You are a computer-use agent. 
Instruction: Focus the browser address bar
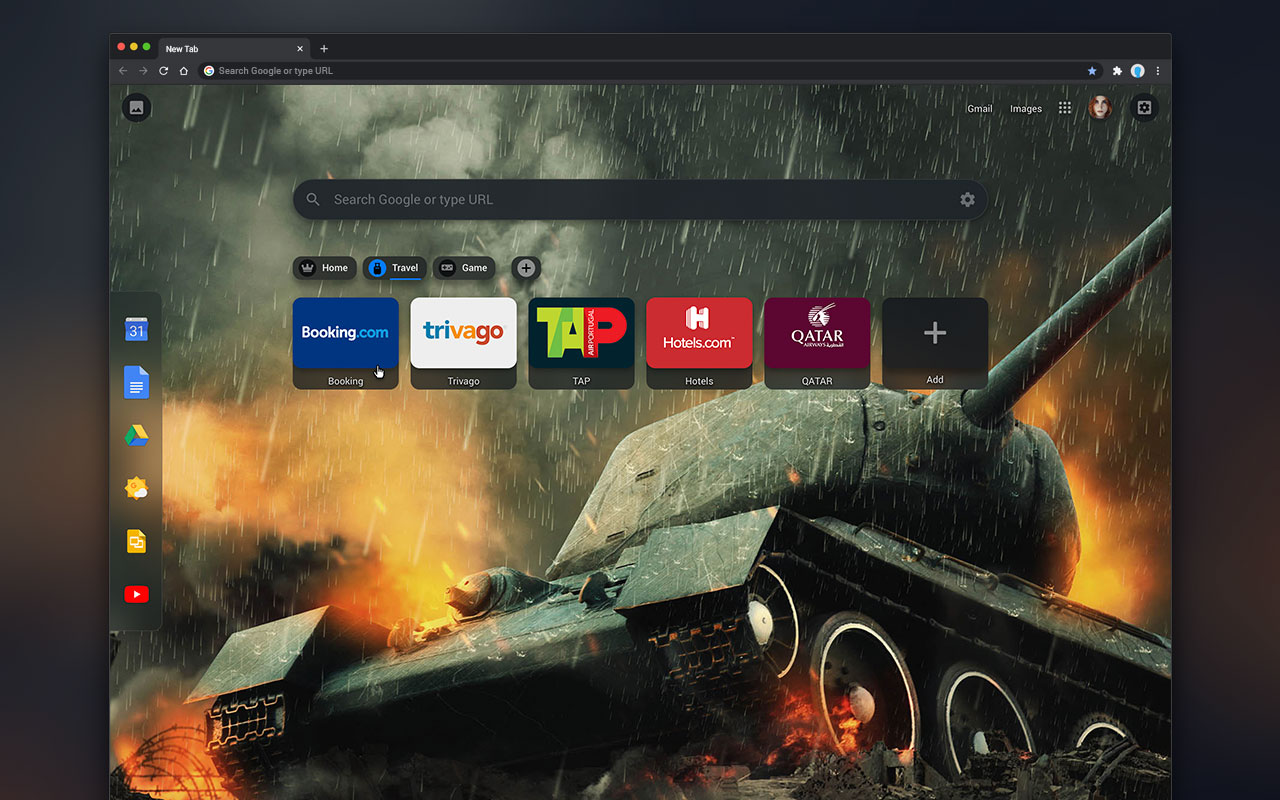(650, 71)
